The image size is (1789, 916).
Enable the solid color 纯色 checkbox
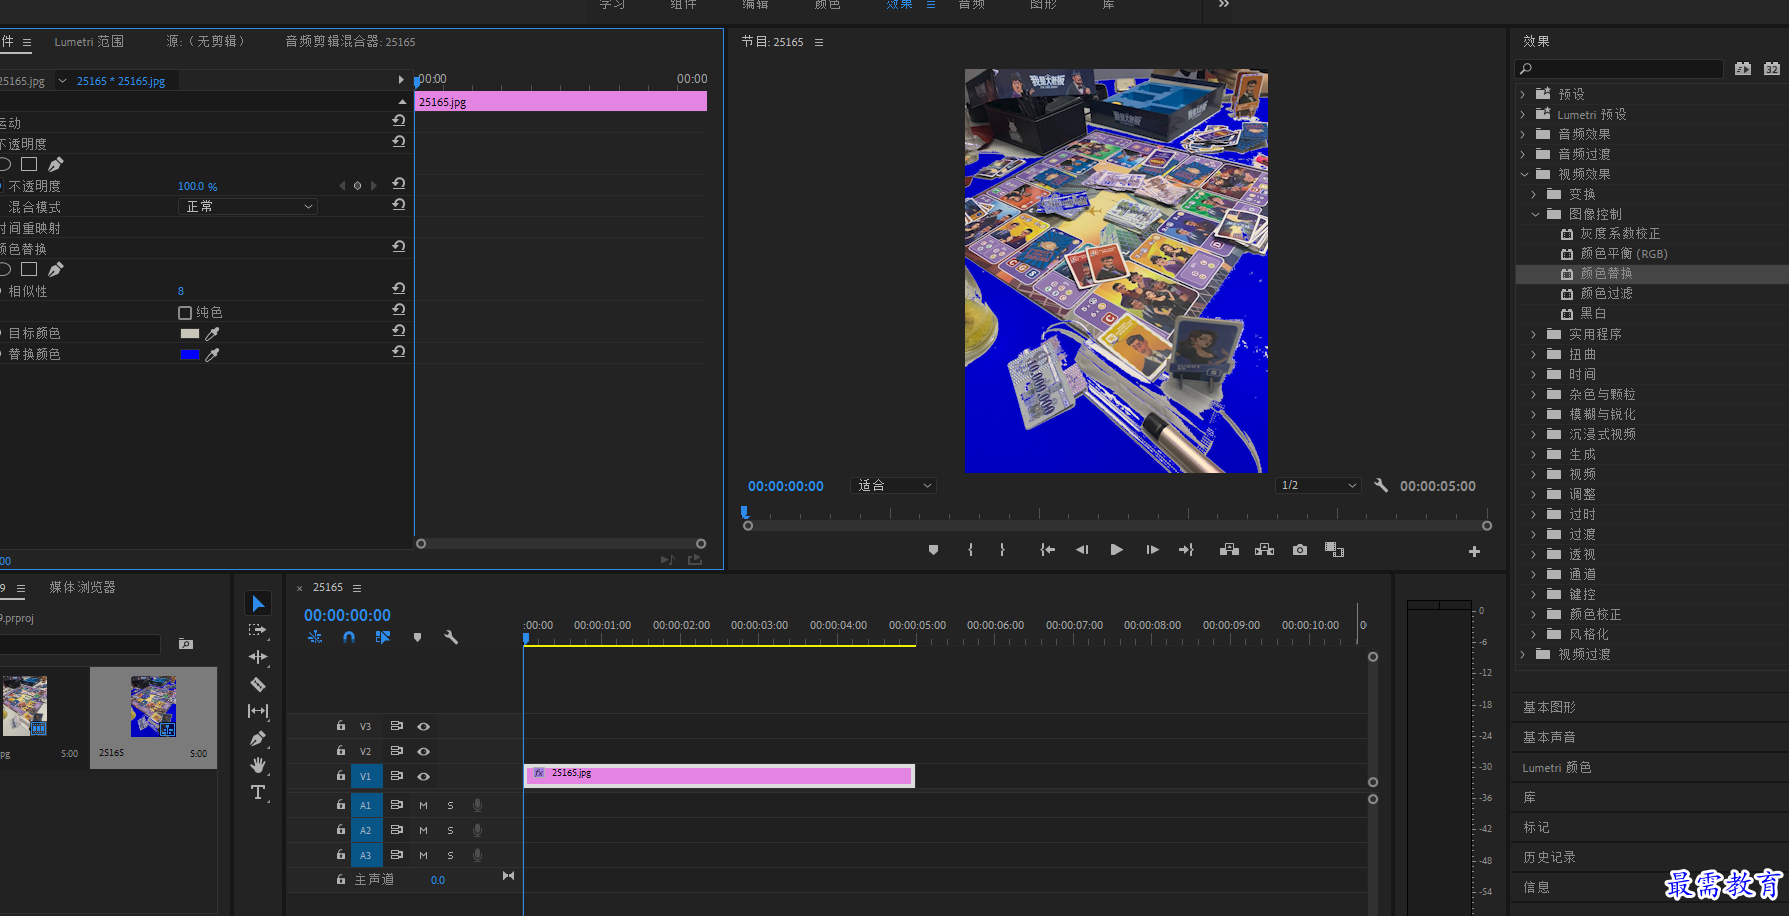point(185,313)
